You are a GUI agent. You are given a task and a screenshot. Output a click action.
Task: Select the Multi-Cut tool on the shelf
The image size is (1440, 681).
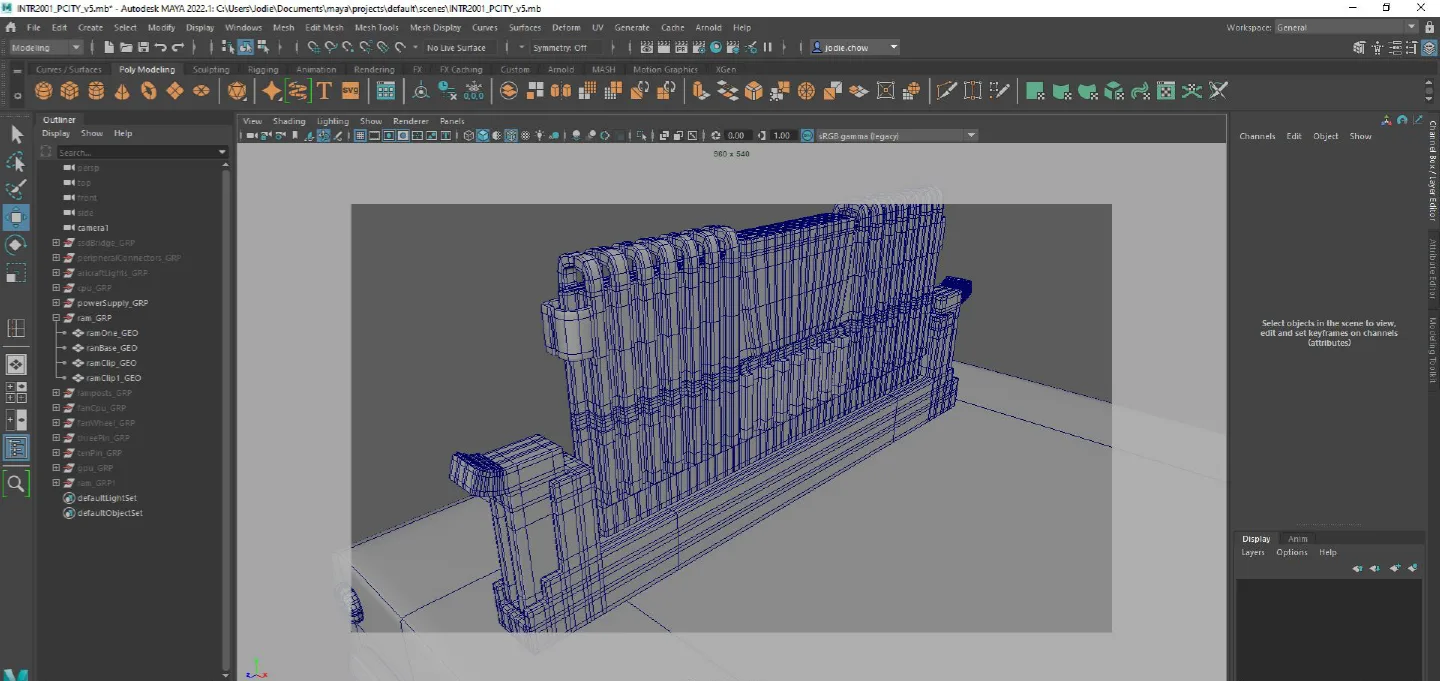click(x=947, y=91)
